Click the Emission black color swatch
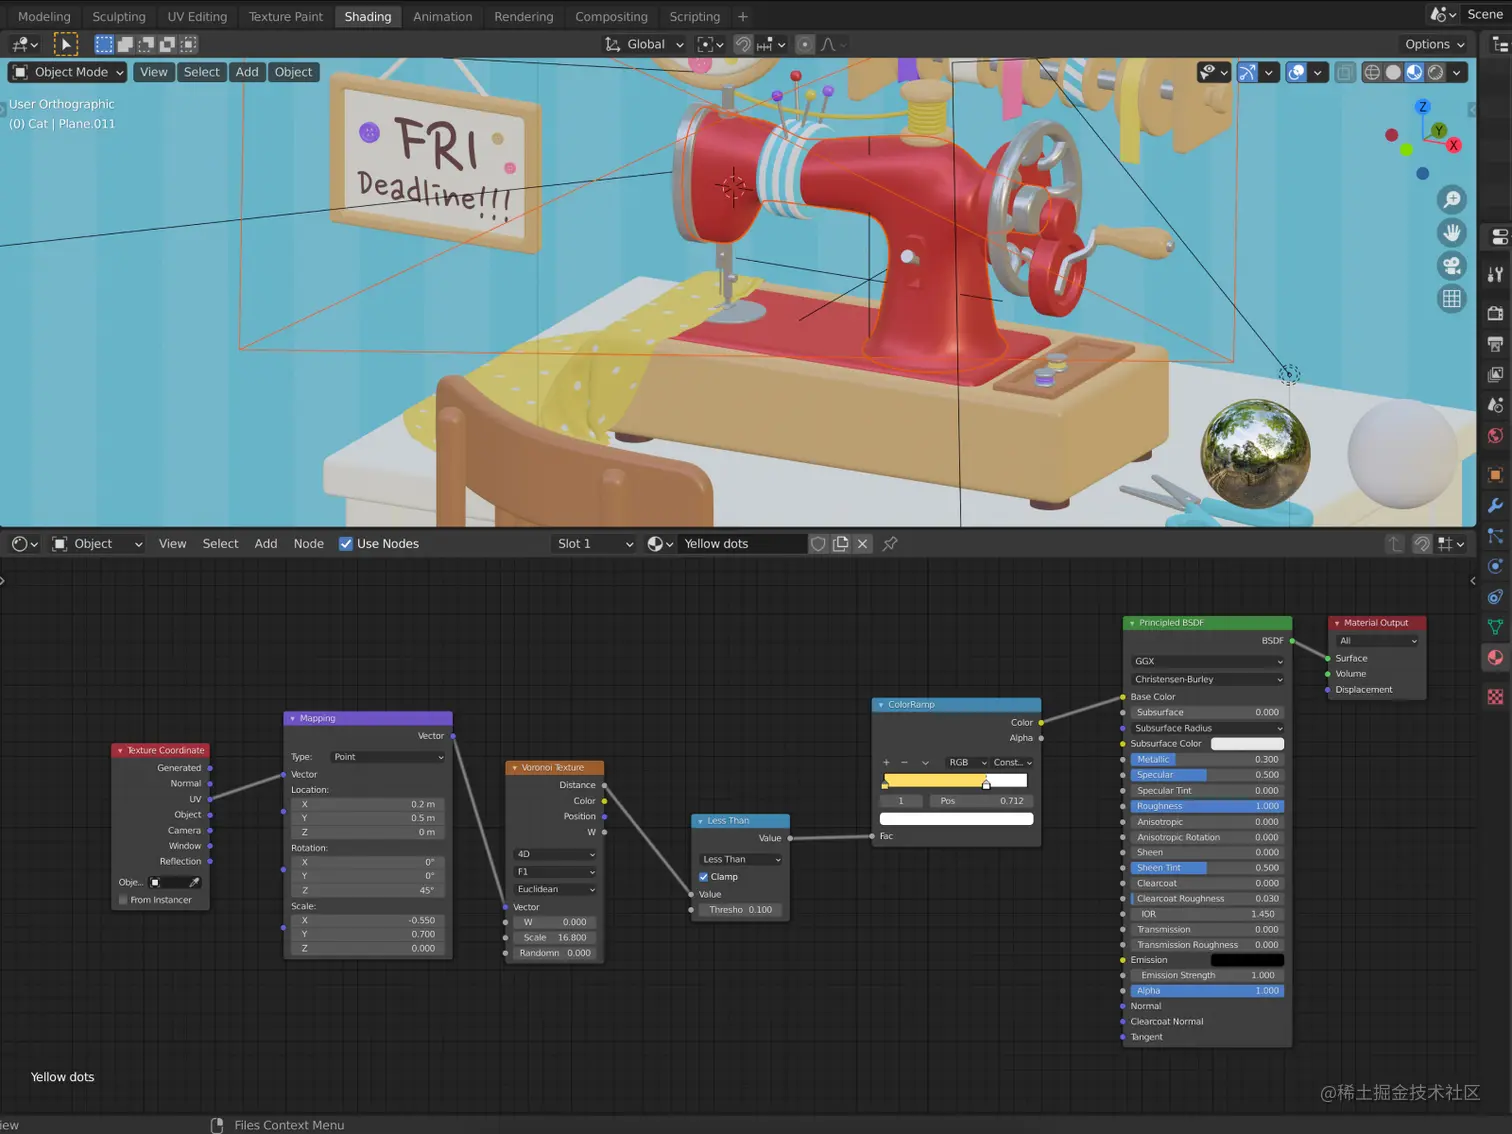 [1247, 960]
